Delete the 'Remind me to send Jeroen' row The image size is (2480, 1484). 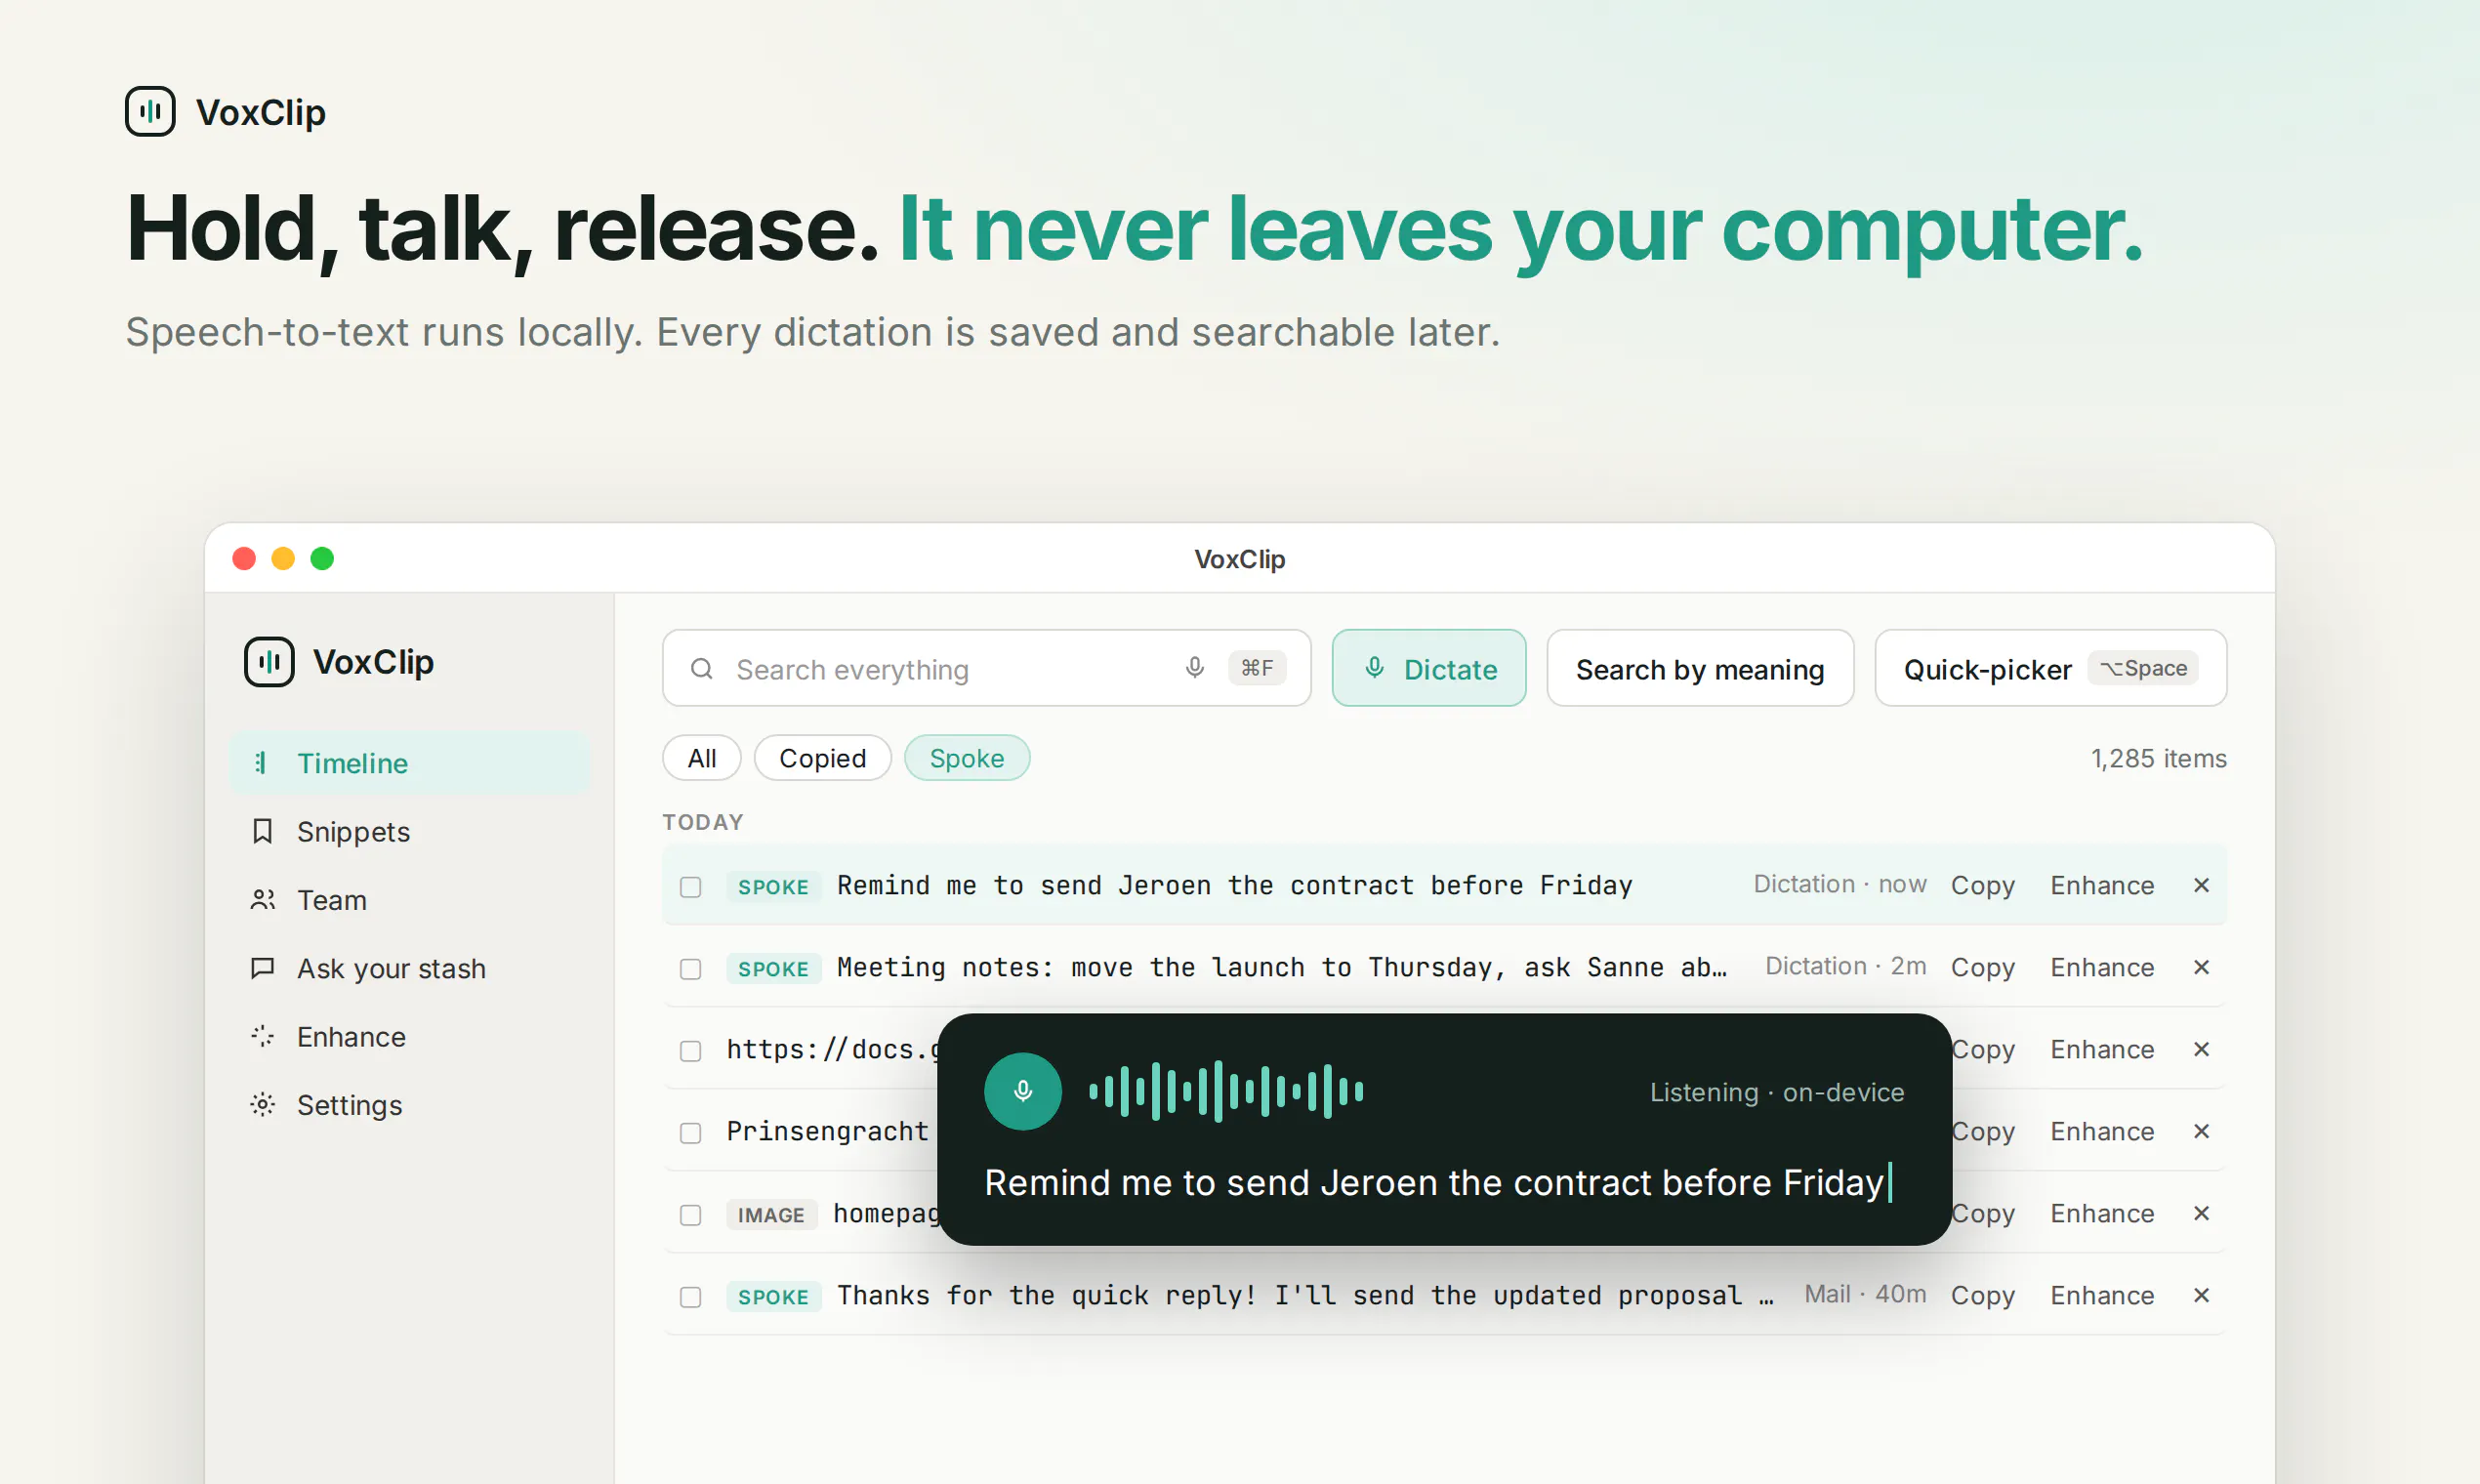click(x=2201, y=885)
